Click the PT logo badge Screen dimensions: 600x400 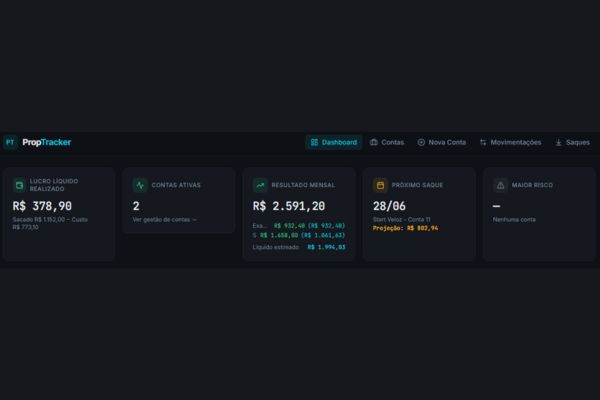coord(10,142)
